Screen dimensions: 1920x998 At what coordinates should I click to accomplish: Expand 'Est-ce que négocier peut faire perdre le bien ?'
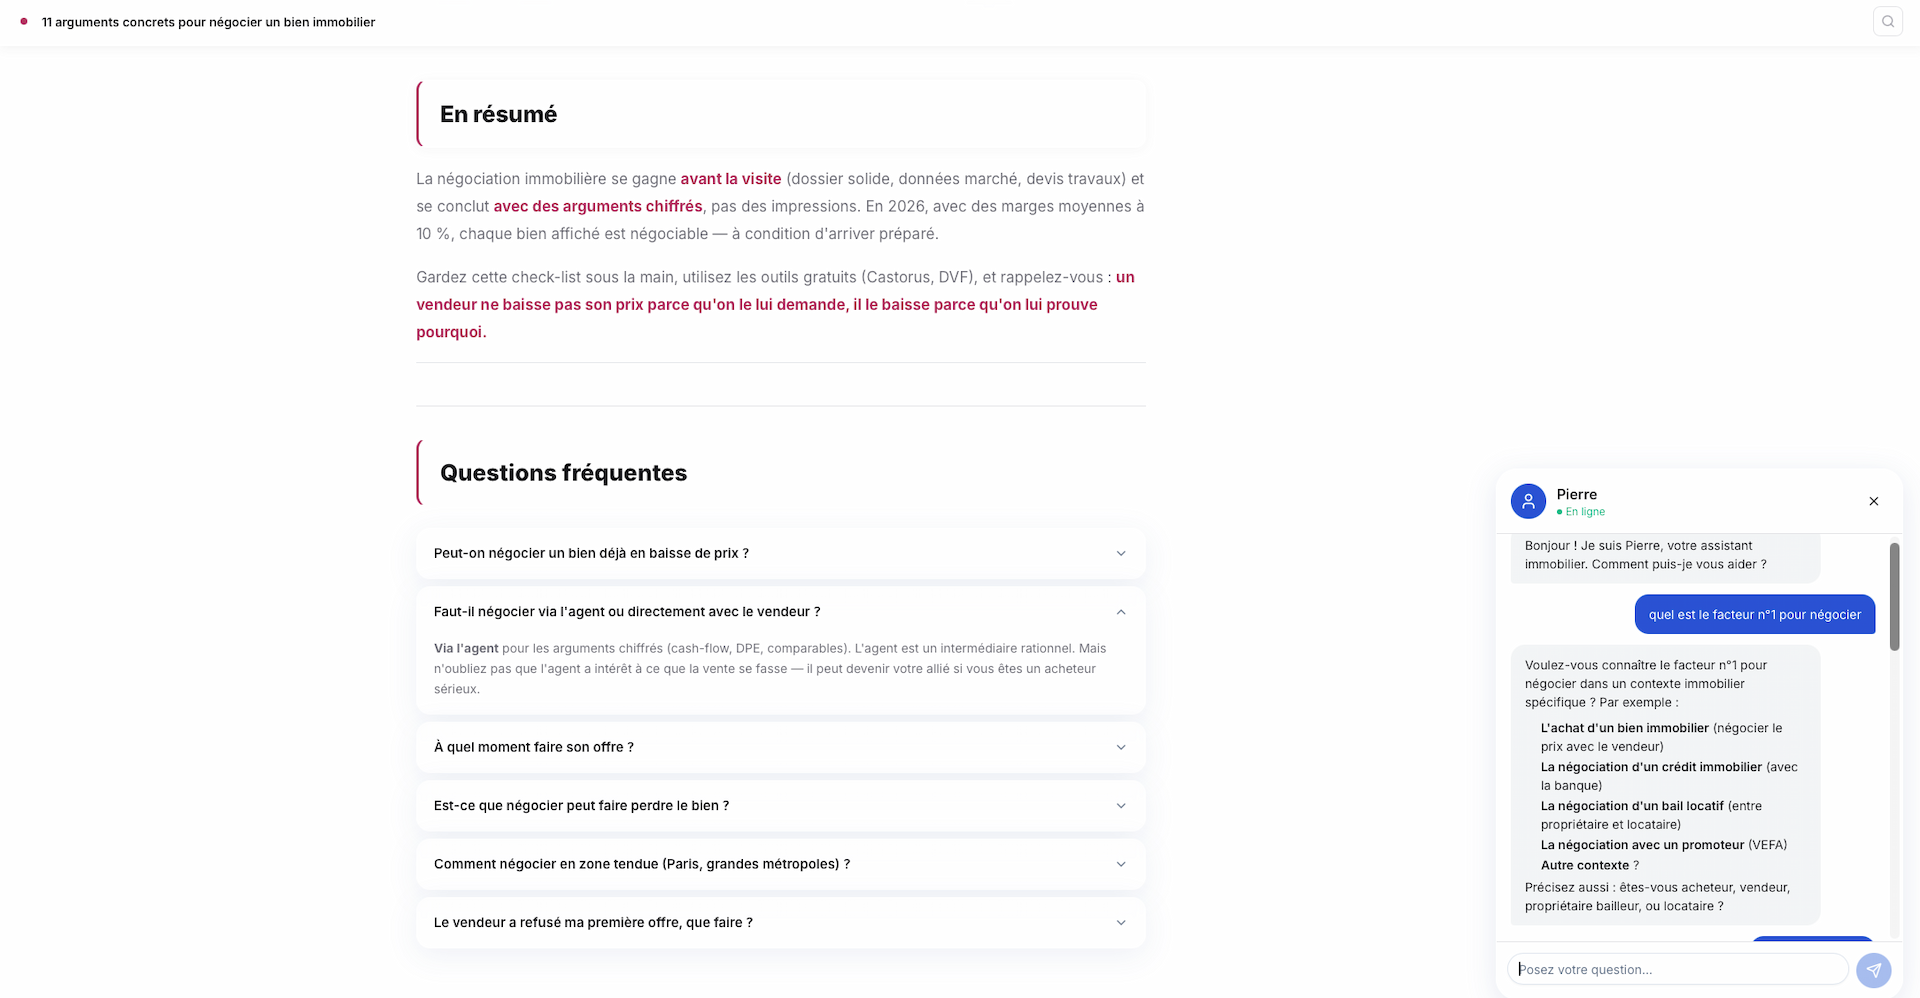tap(780, 805)
